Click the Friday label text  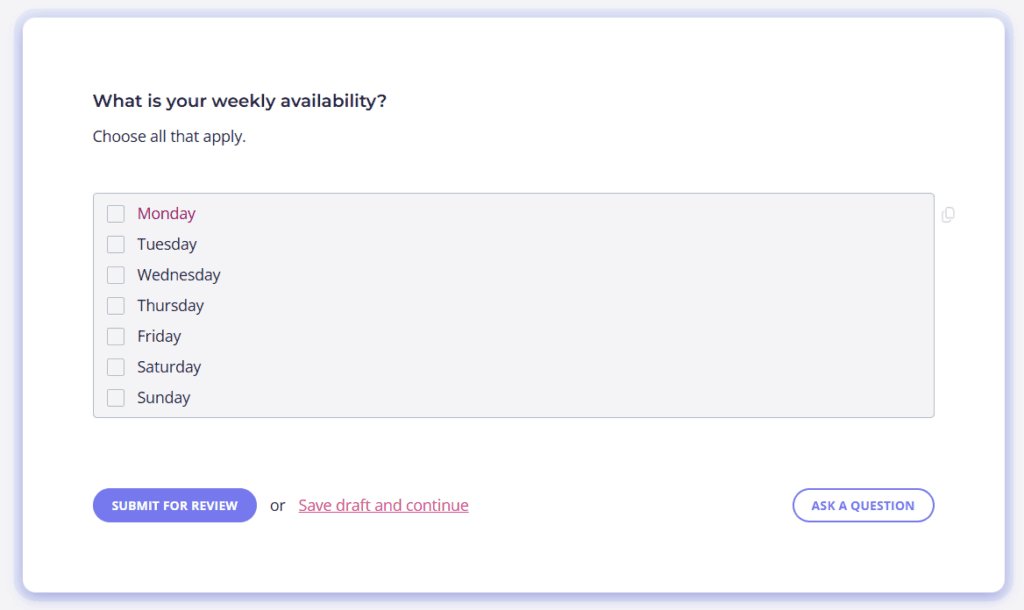pyautogui.click(x=159, y=336)
